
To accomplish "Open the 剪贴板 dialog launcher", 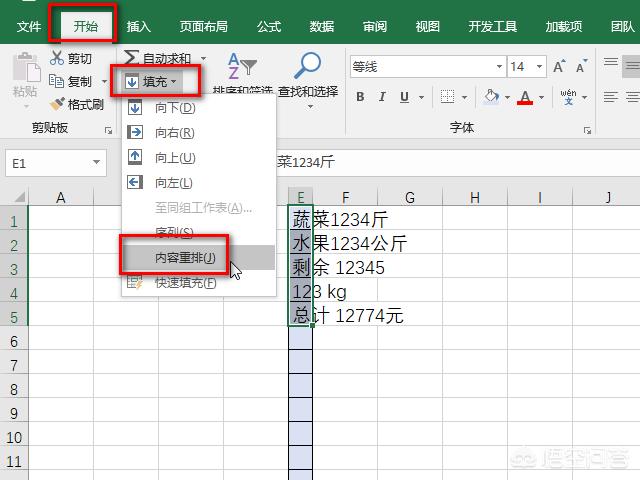I will click(x=108, y=130).
